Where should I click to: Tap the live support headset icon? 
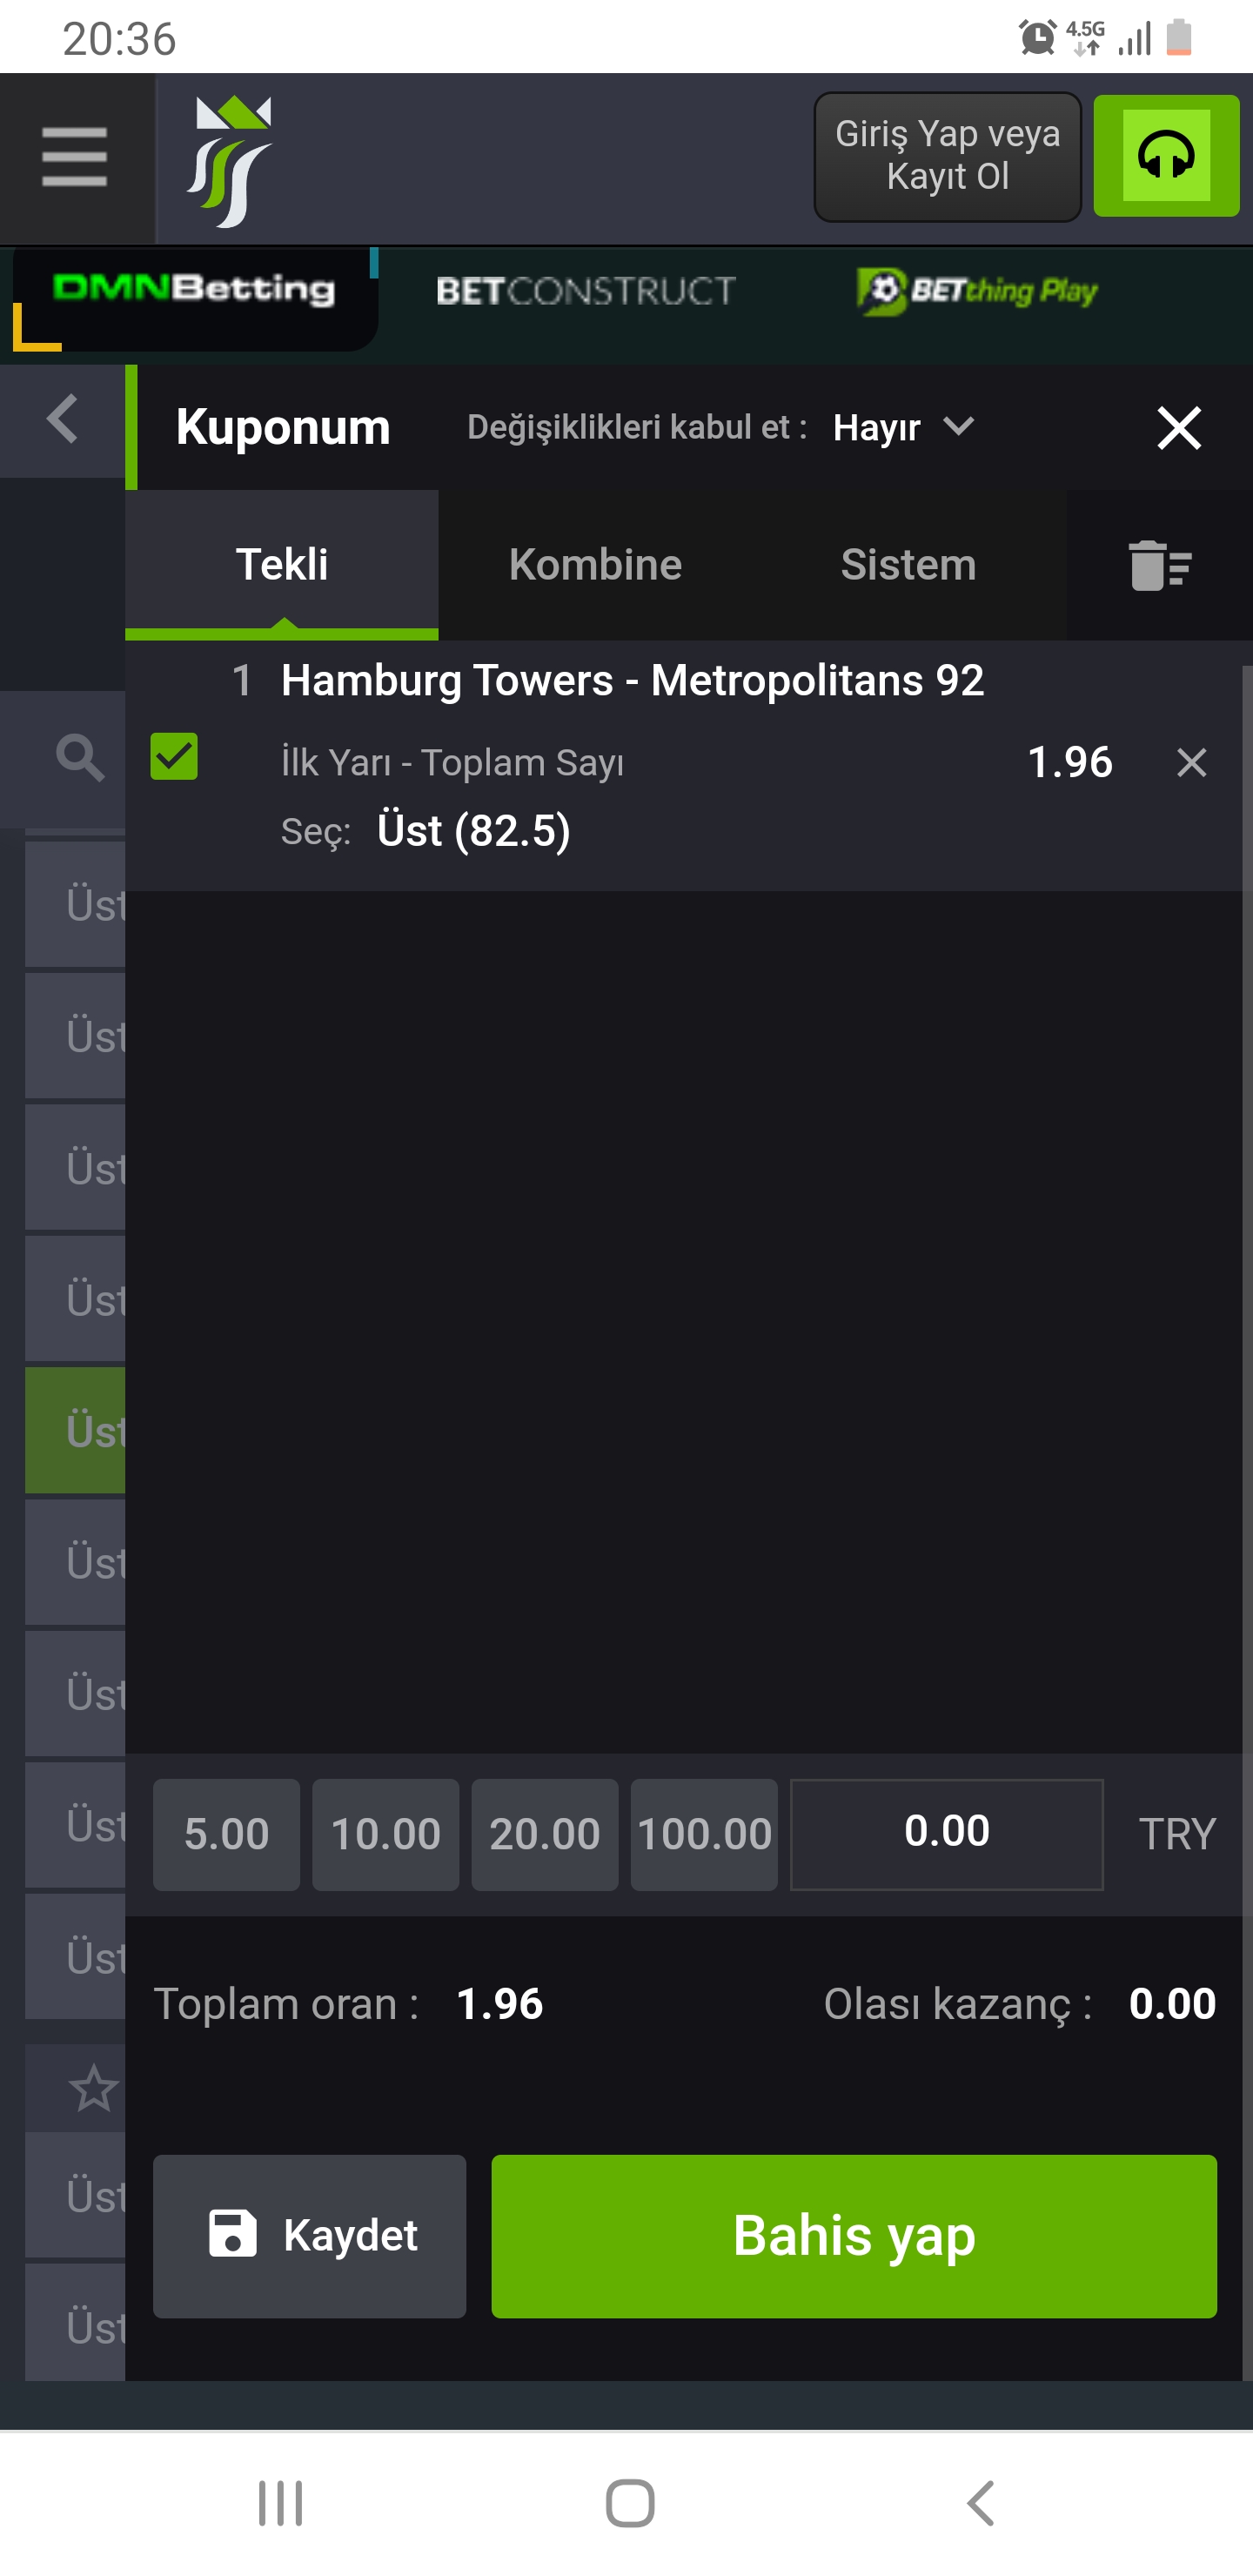1166,156
